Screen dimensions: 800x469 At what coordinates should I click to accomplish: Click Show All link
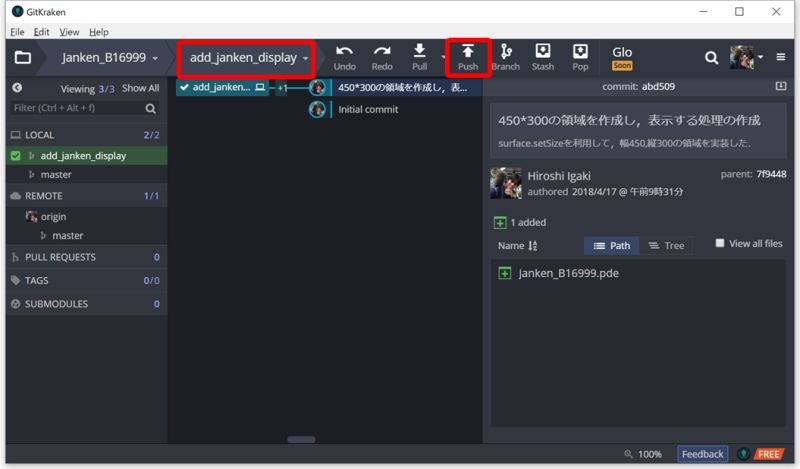[x=140, y=88]
